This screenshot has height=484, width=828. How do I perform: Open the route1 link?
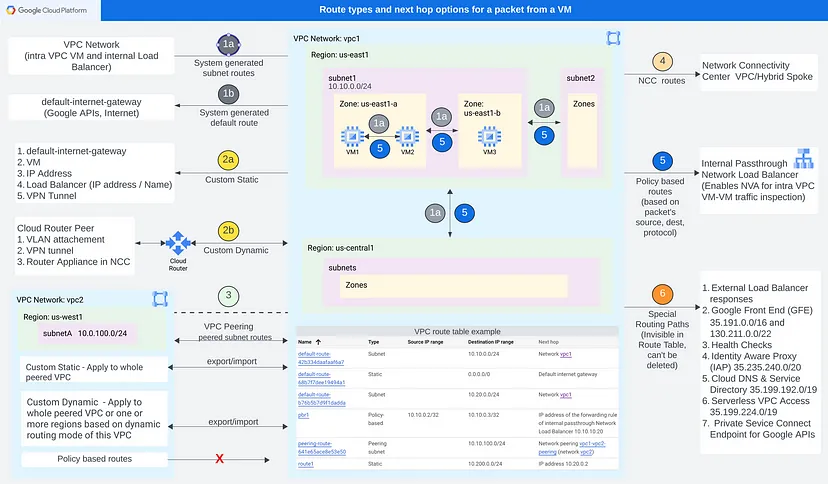point(305,464)
